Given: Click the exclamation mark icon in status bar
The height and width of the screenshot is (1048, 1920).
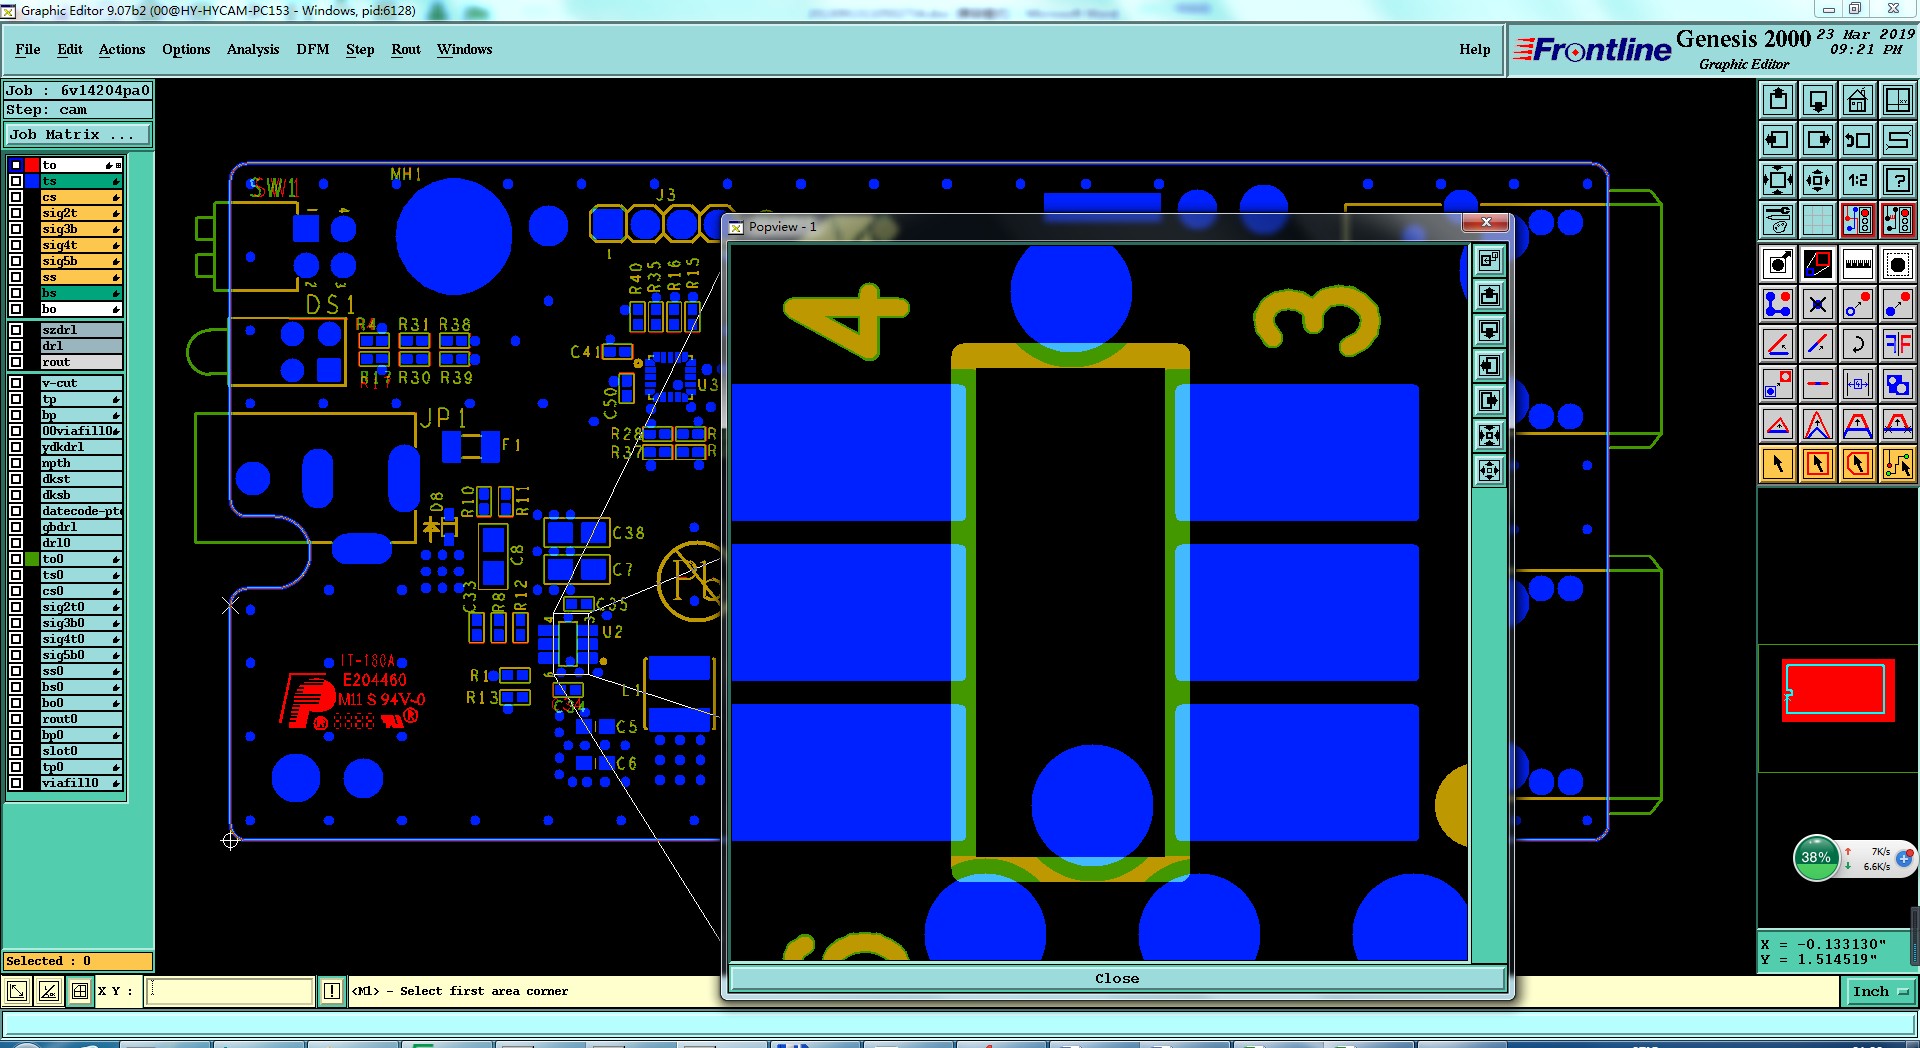Looking at the screenshot, I should (332, 991).
